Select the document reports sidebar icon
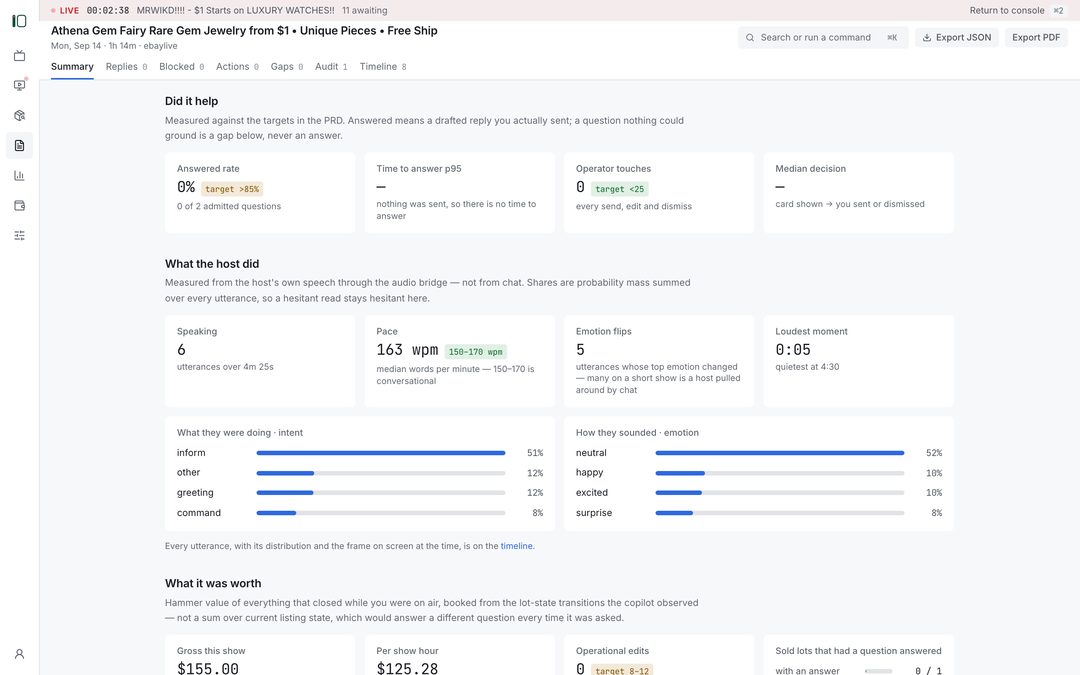 [x=19, y=145]
